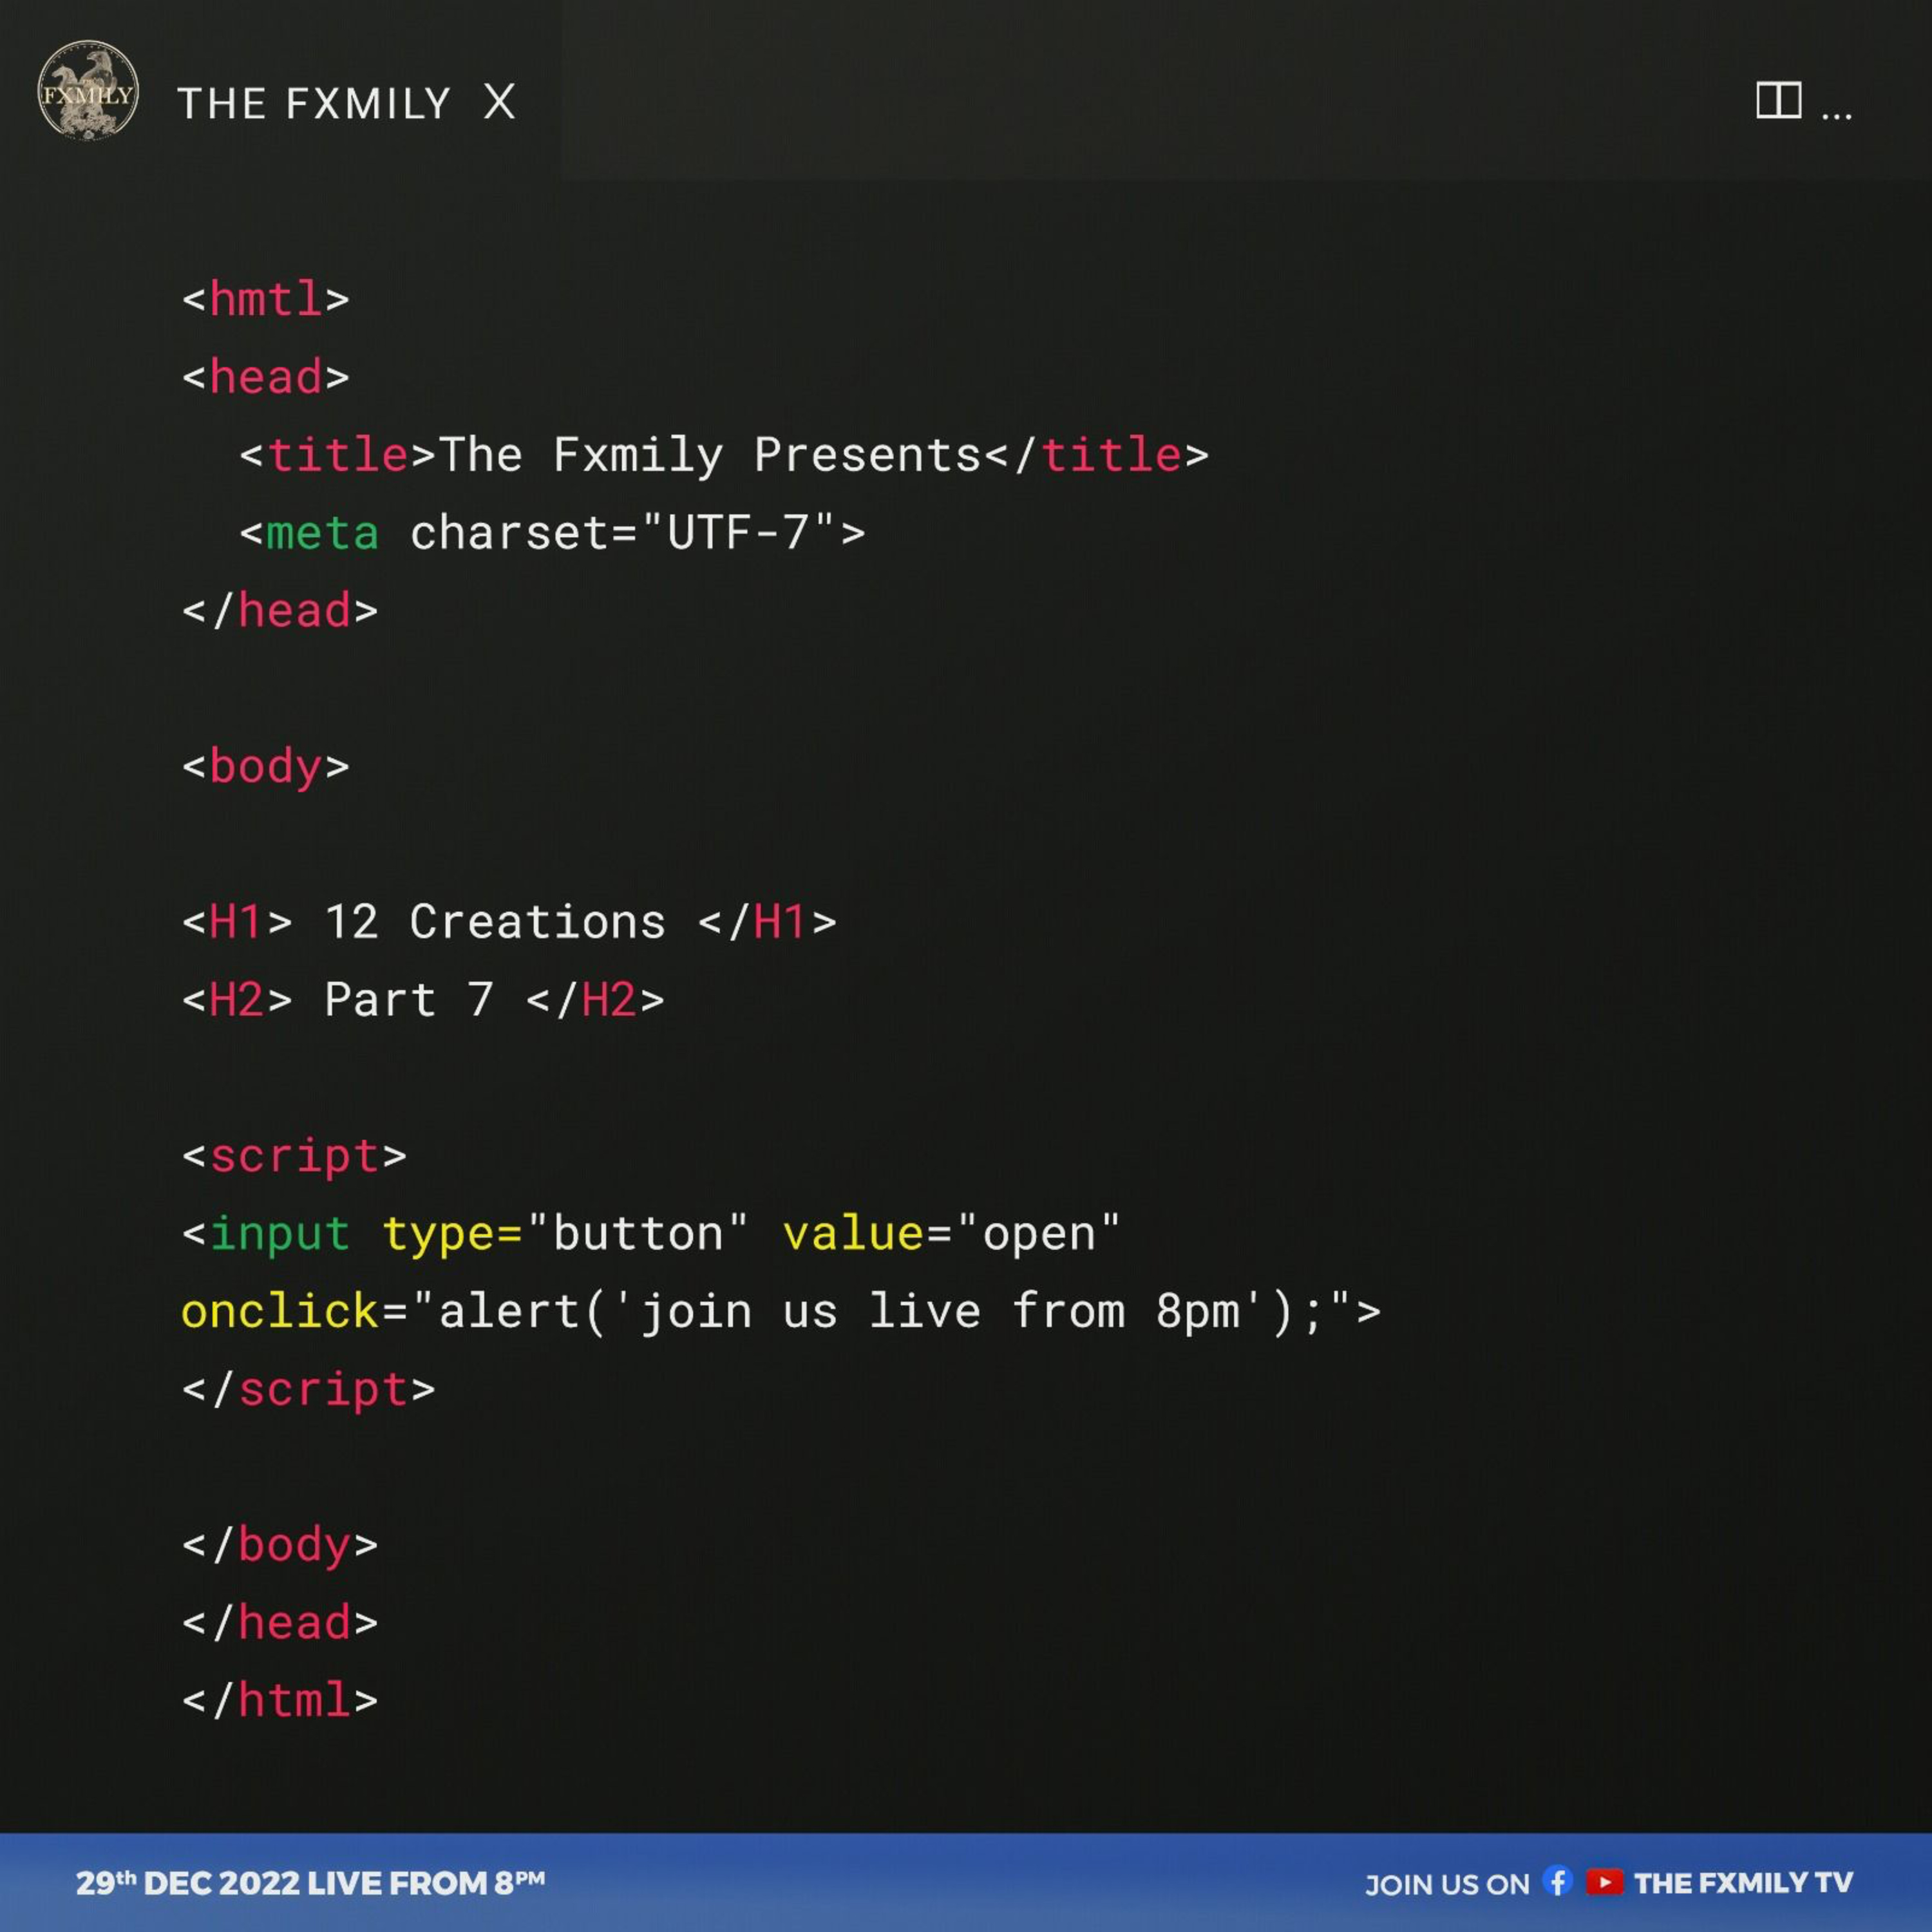Click the input type button line
Viewport: 1932px width, 1932px height.
pyautogui.click(x=650, y=1234)
